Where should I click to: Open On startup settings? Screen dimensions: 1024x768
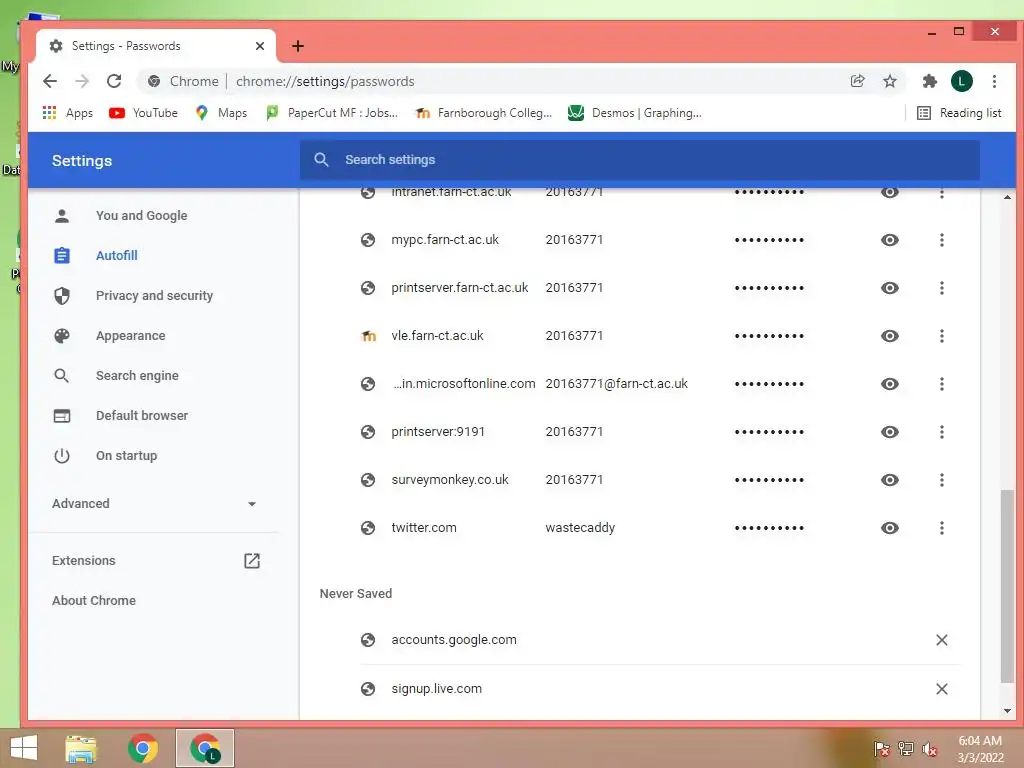pos(126,455)
